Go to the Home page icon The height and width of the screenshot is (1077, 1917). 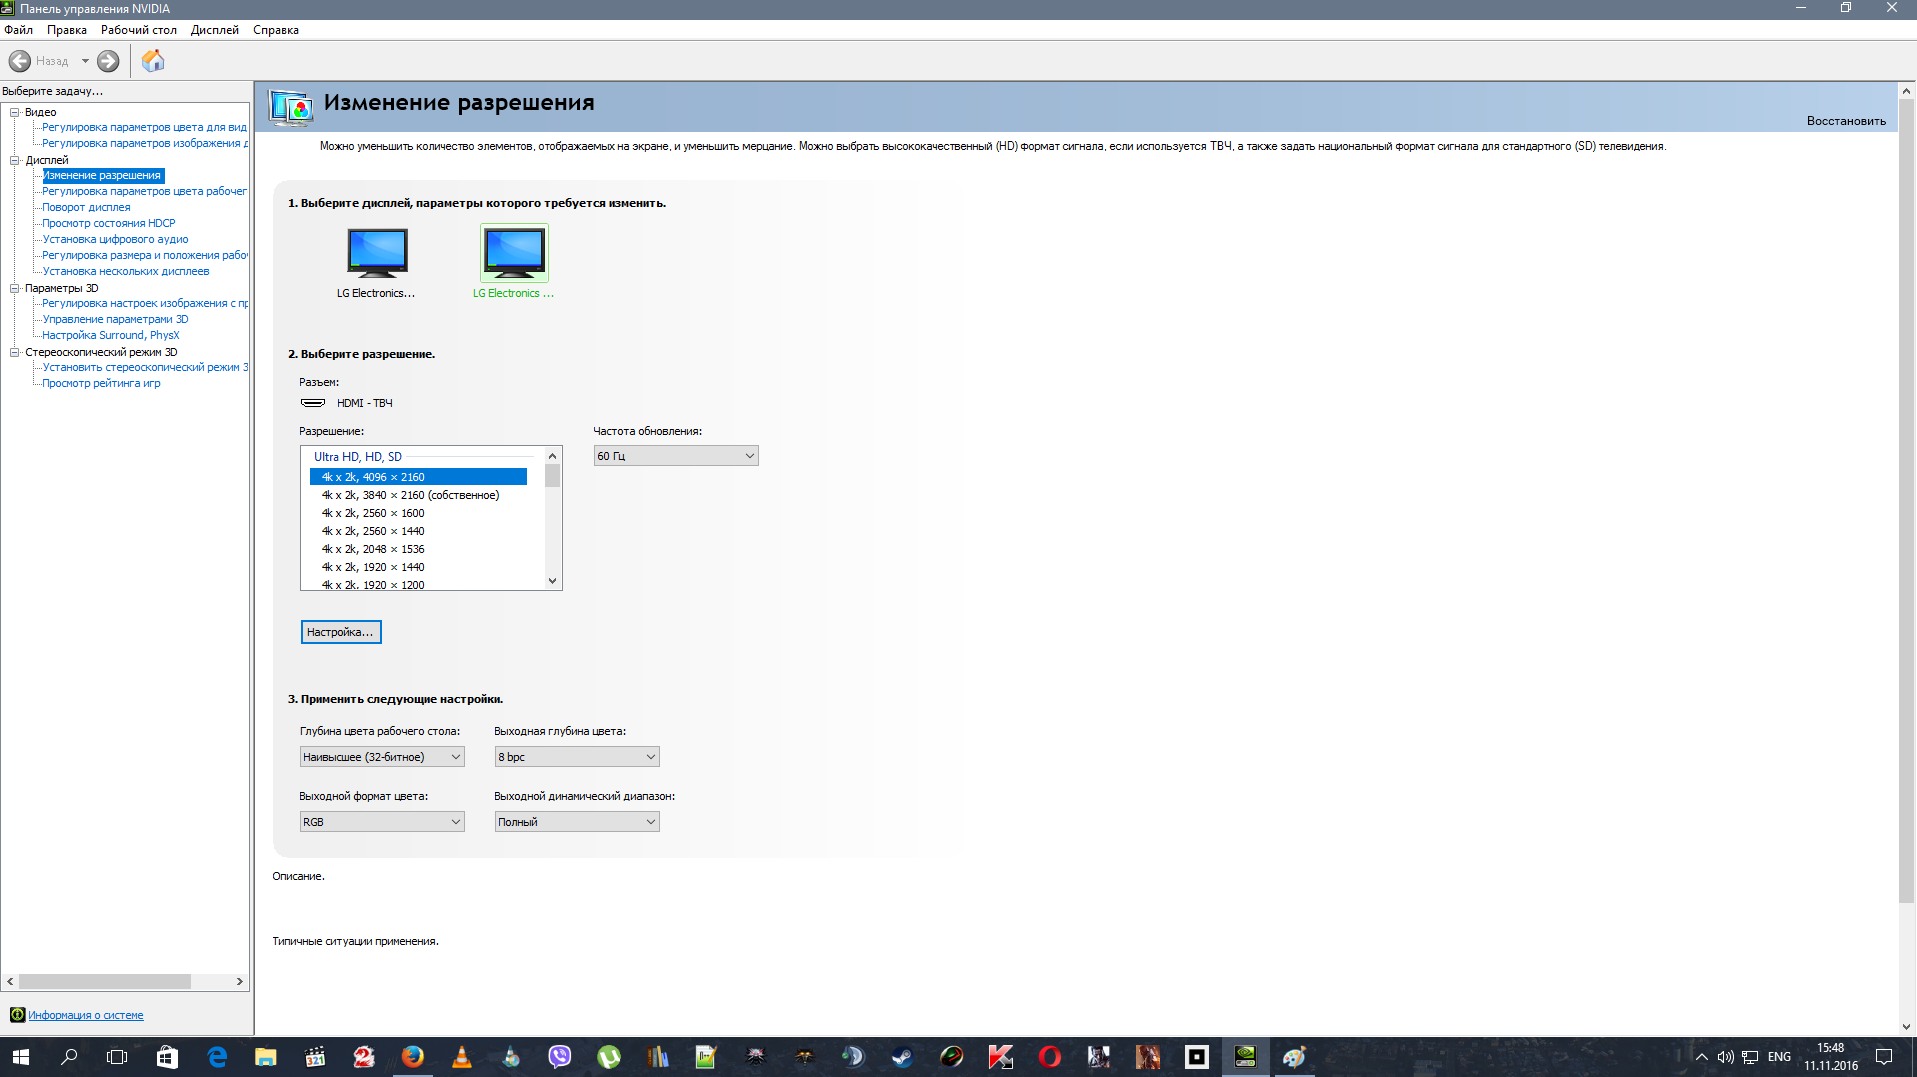click(x=153, y=61)
